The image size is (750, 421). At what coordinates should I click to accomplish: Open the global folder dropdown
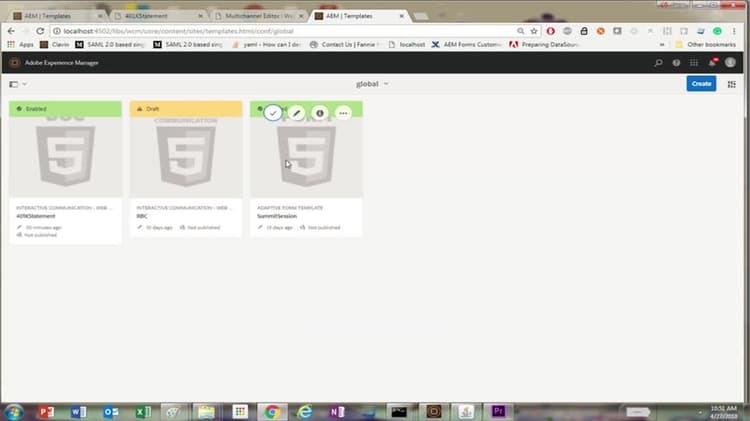tap(372, 84)
